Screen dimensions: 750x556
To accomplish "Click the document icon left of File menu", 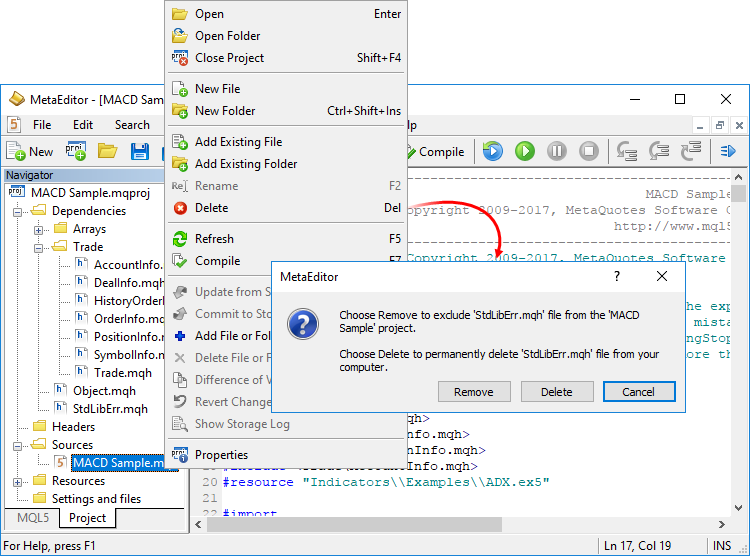I will pos(14,125).
